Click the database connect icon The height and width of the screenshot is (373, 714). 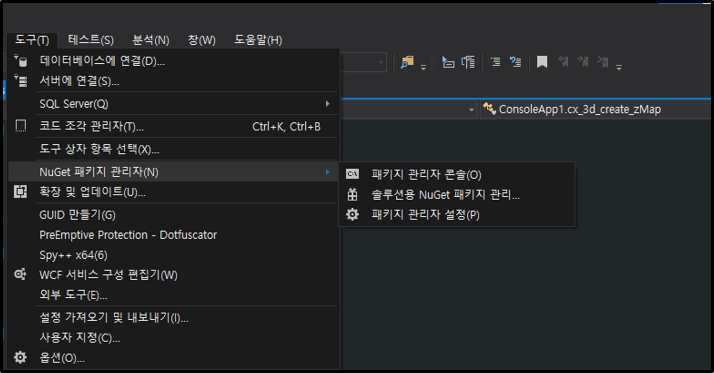20,61
